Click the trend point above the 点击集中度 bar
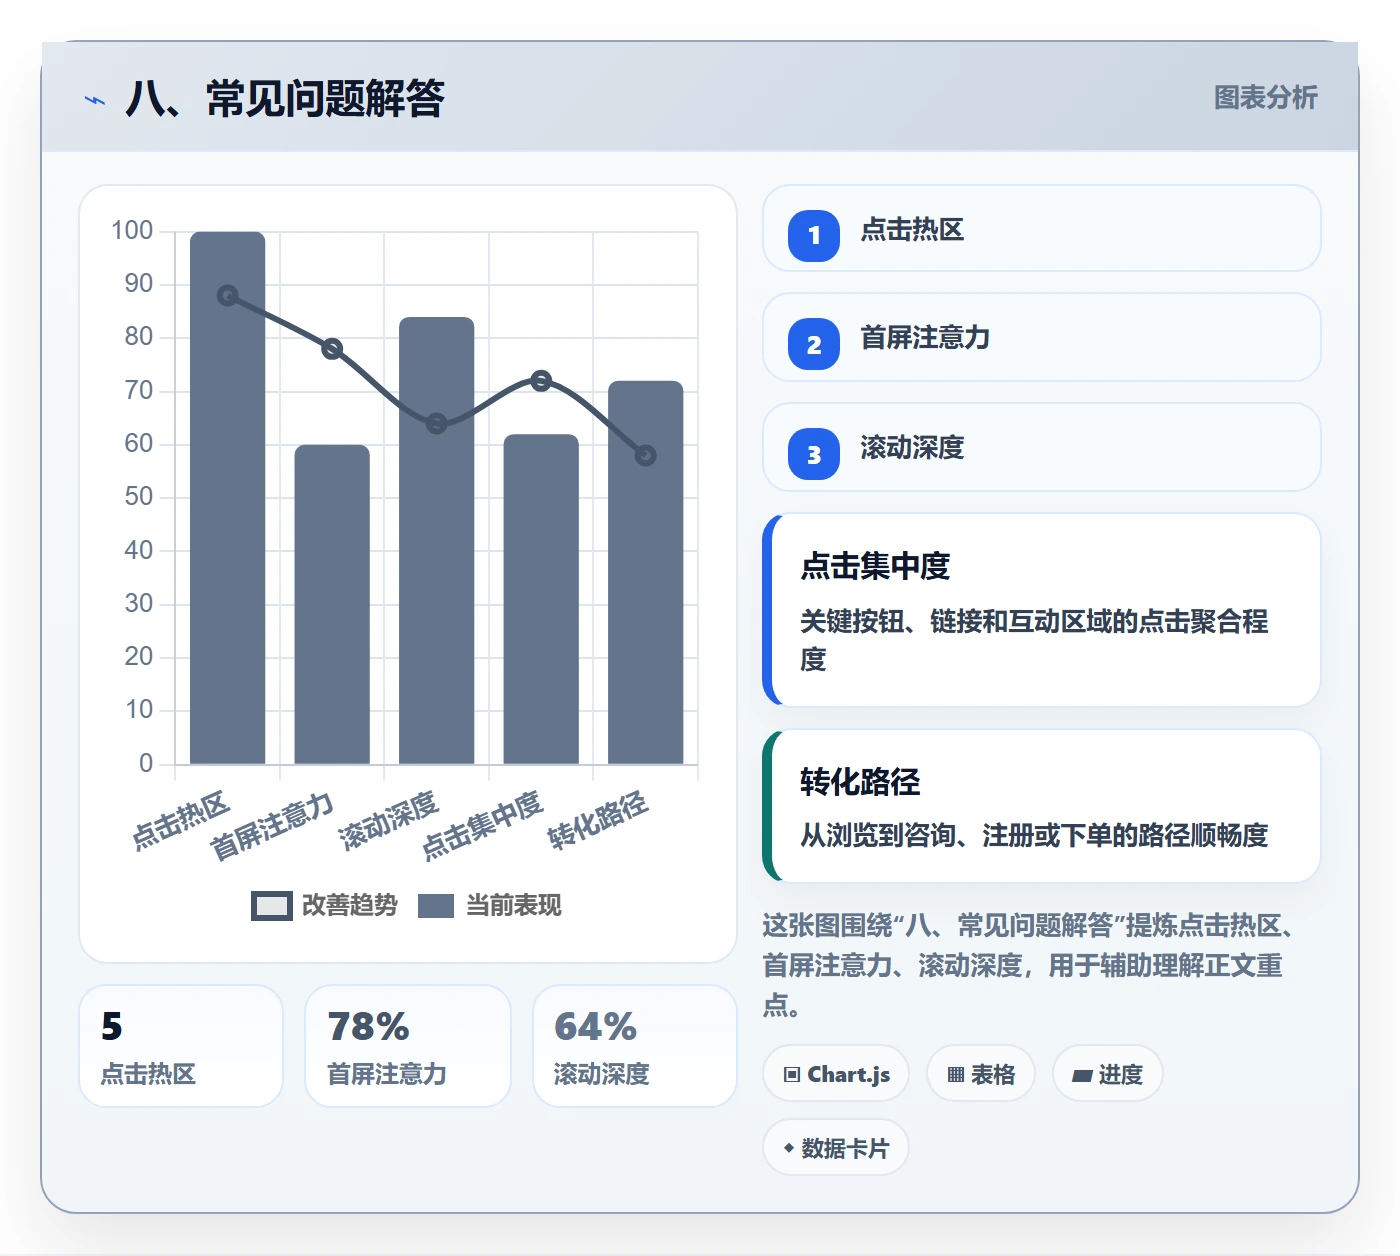1400x1256 pixels. (541, 381)
